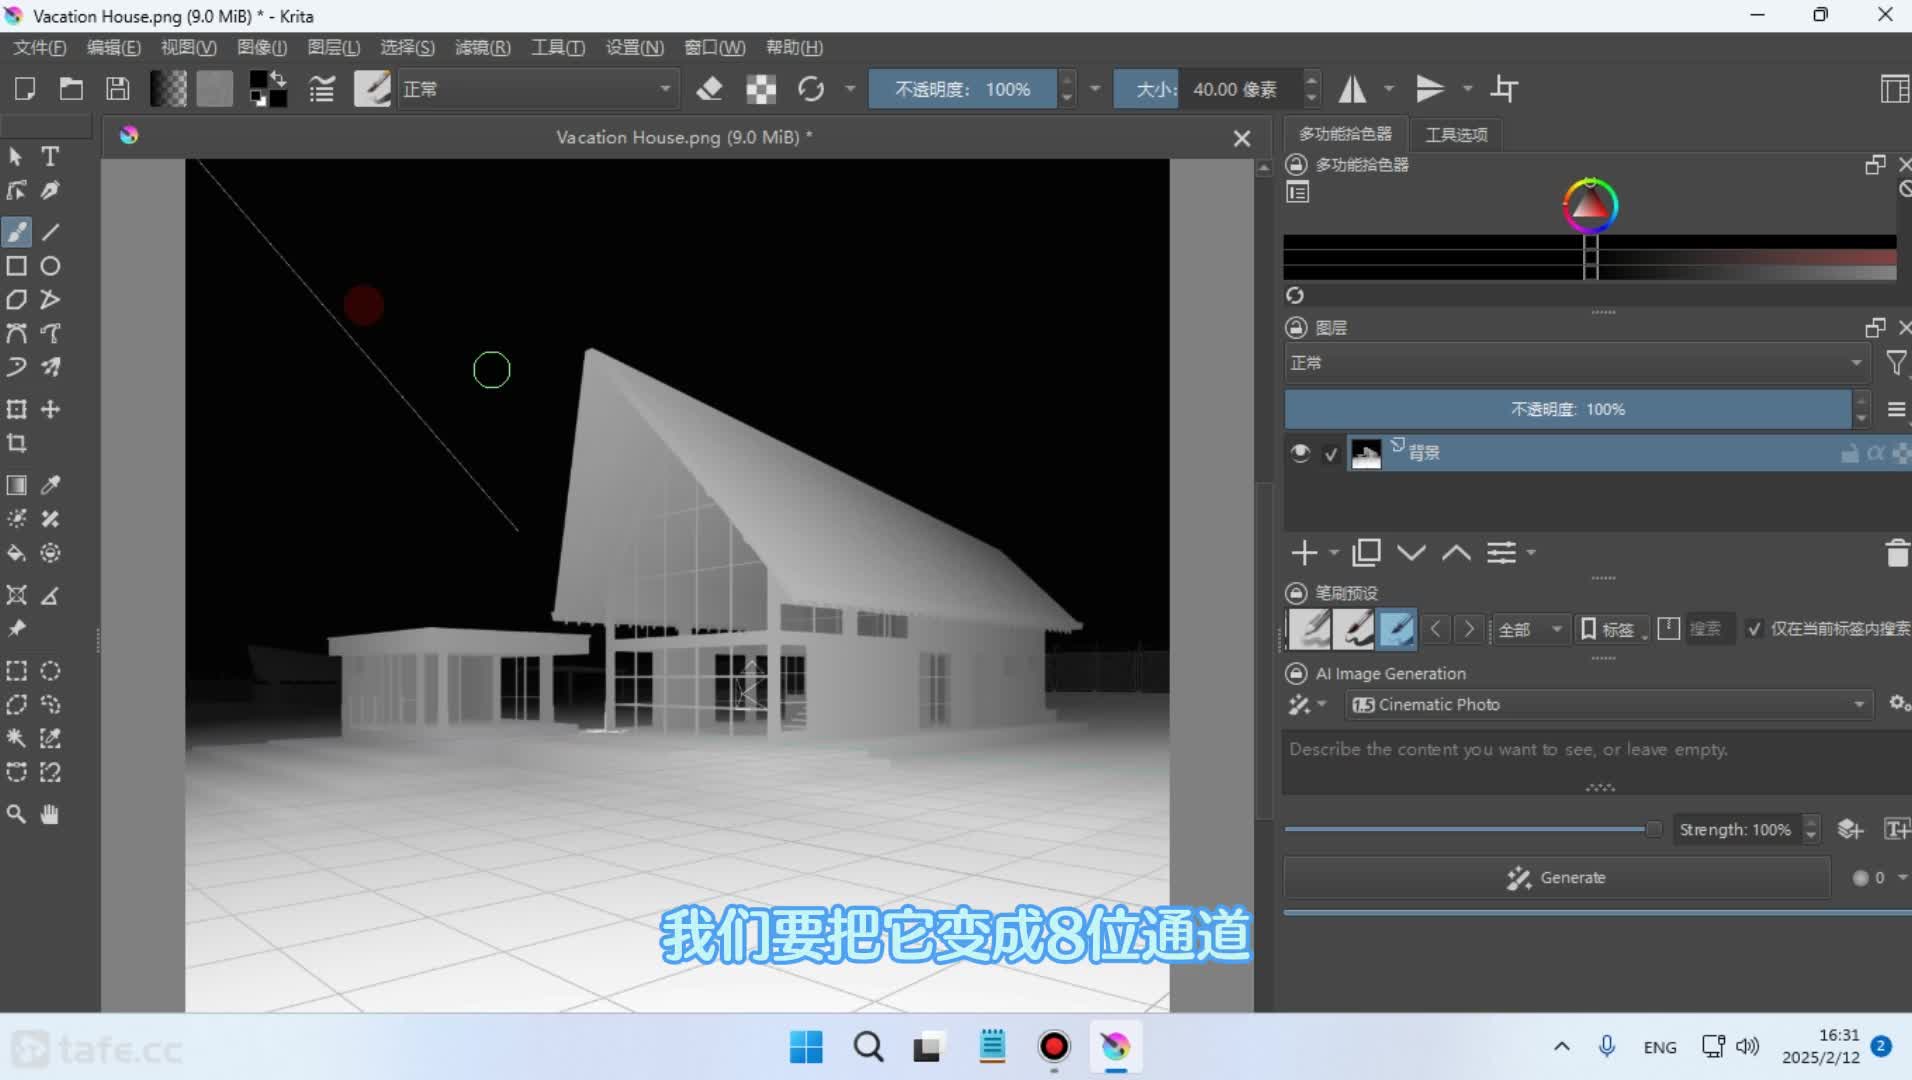The image size is (1912, 1080).
Task: Toggle the checkbox beside 背景 layer thumbnail
Action: (1331, 454)
